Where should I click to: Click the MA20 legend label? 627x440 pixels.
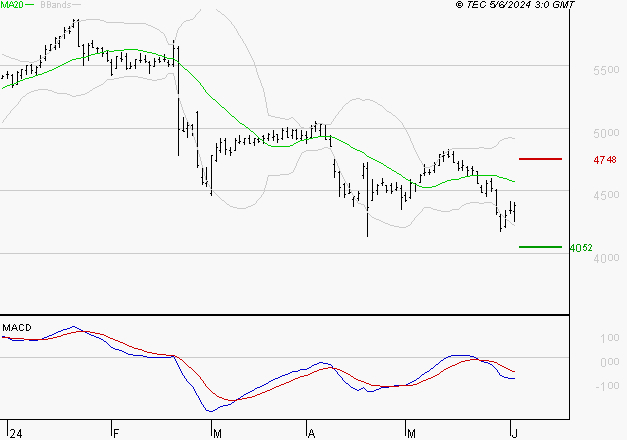[12, 5]
